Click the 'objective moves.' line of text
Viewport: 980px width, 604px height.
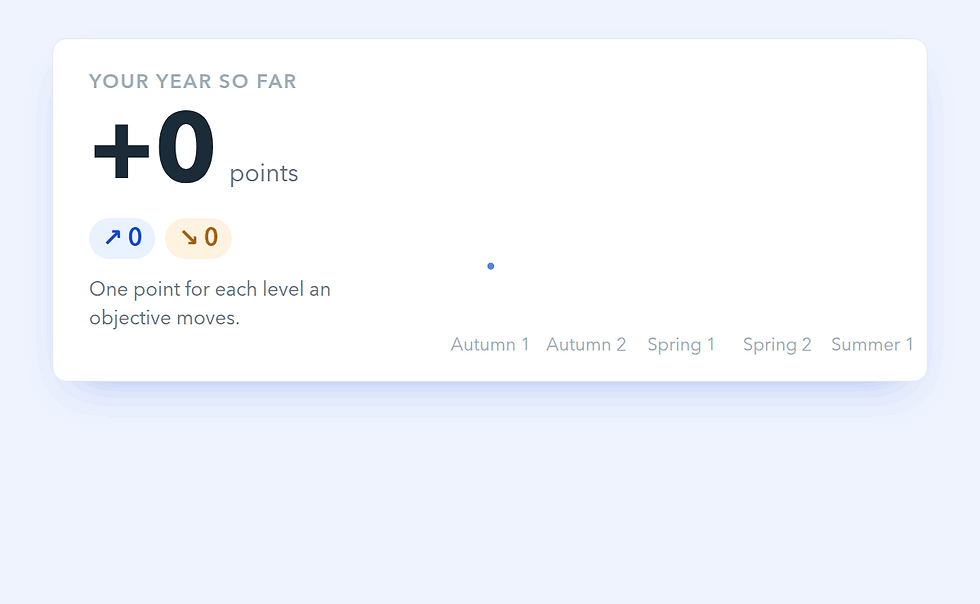pyautogui.click(x=164, y=318)
